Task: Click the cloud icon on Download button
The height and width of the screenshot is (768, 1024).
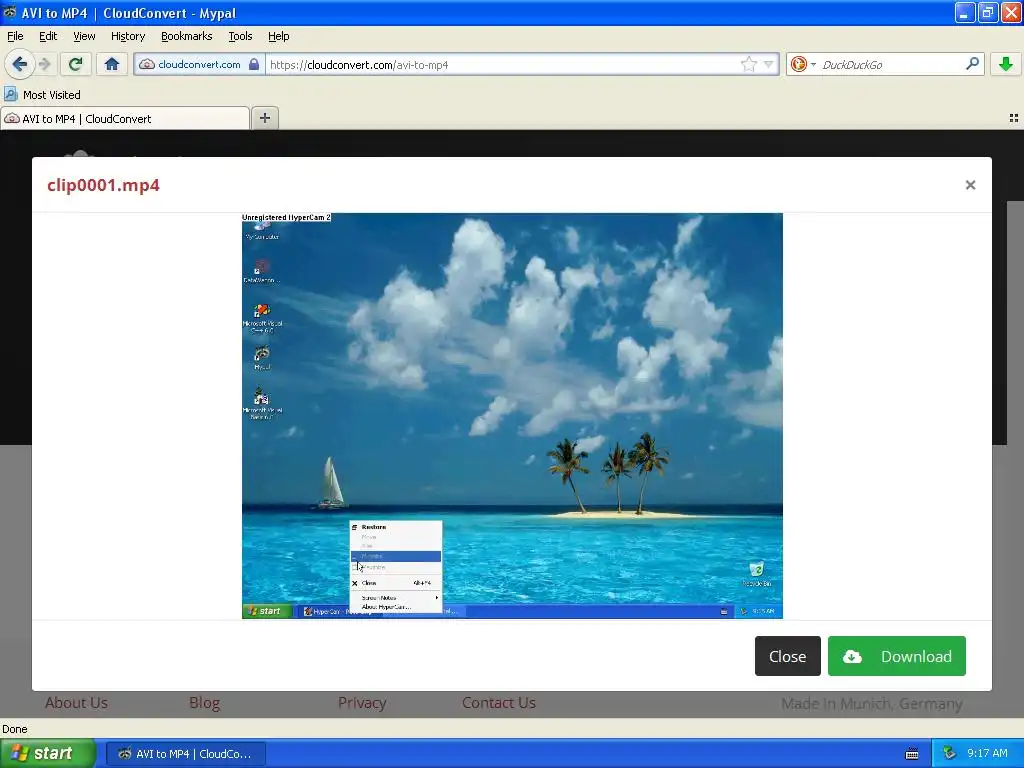Action: click(x=852, y=656)
